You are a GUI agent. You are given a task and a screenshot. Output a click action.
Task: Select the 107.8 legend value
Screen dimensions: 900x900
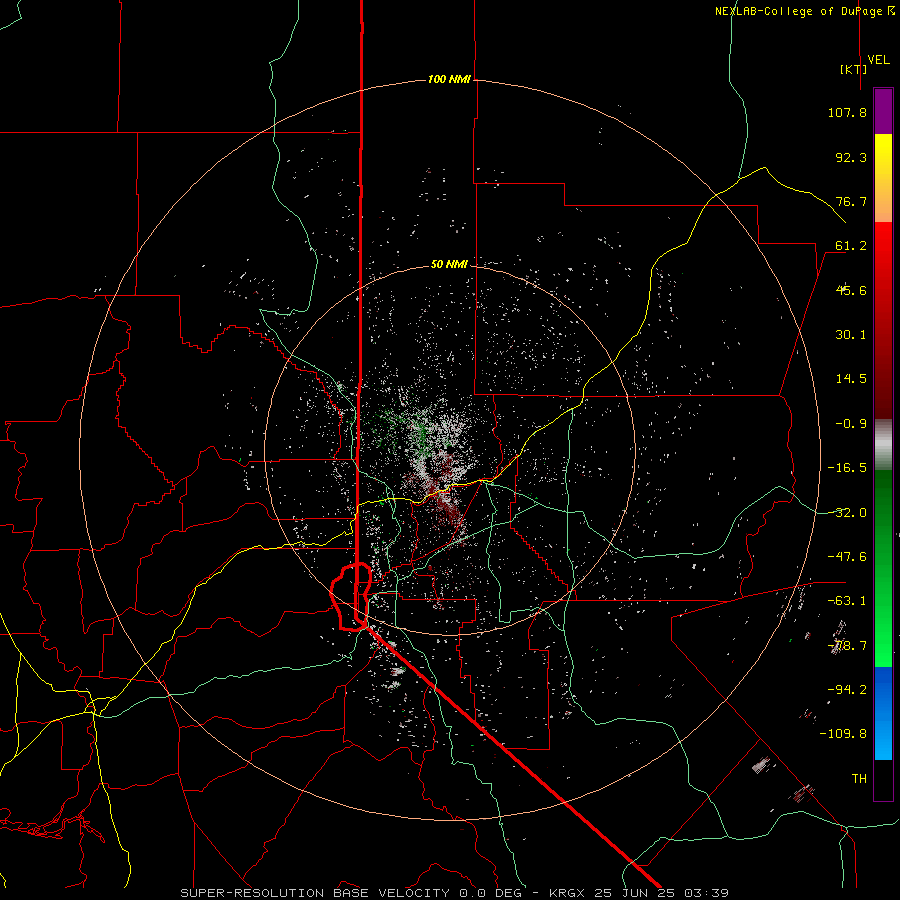coord(847,112)
